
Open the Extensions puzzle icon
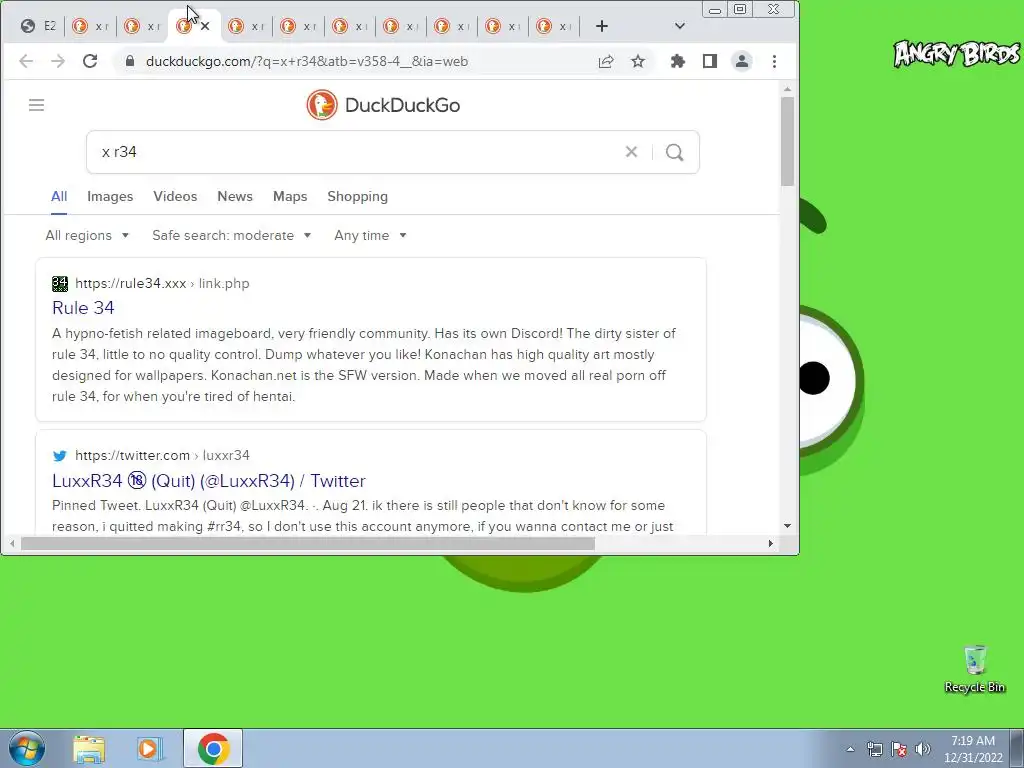pyautogui.click(x=678, y=61)
